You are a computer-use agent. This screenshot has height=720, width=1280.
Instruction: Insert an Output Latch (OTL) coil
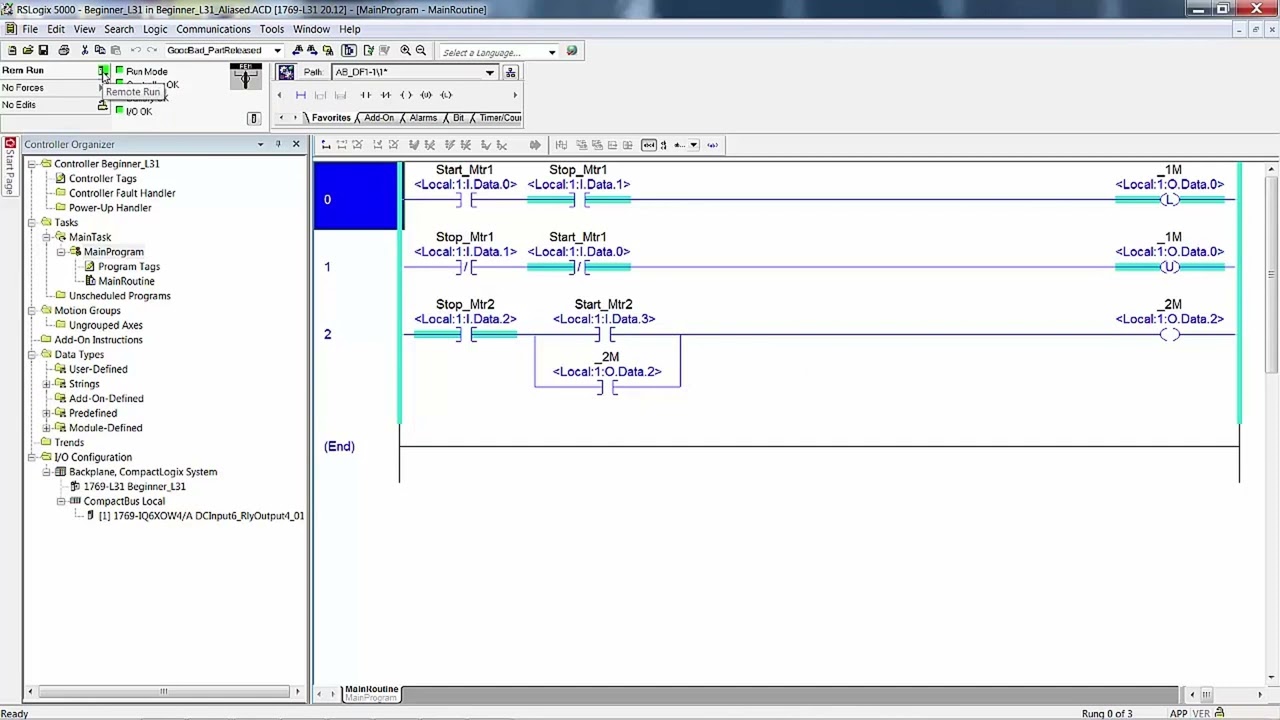[x=446, y=95]
